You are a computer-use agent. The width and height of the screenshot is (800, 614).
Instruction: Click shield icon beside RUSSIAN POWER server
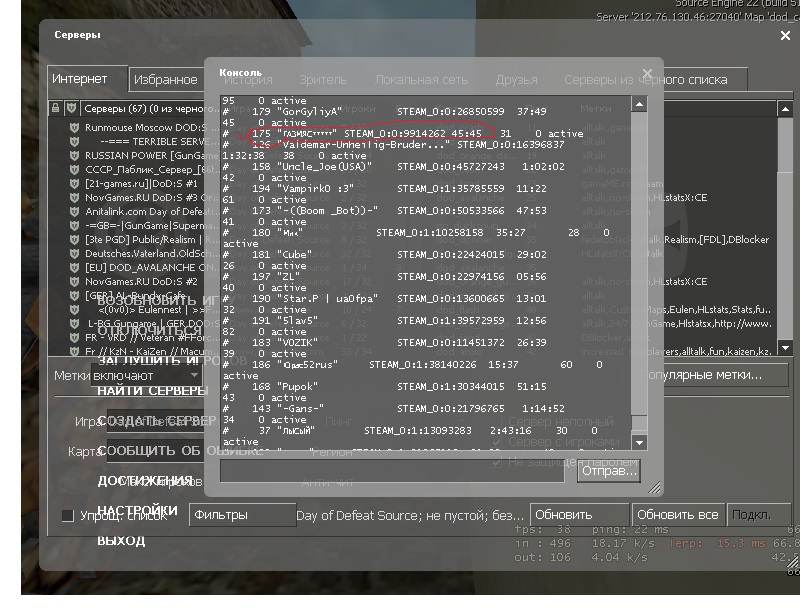pyautogui.click(x=73, y=156)
